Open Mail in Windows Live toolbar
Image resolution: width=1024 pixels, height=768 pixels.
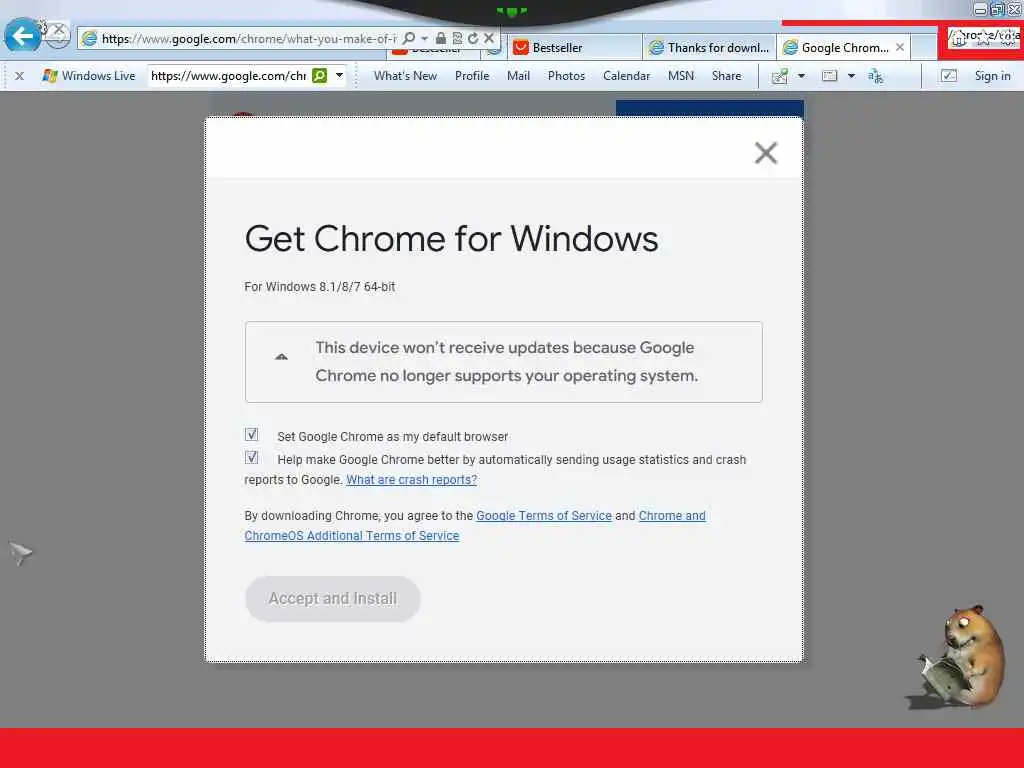pos(519,76)
